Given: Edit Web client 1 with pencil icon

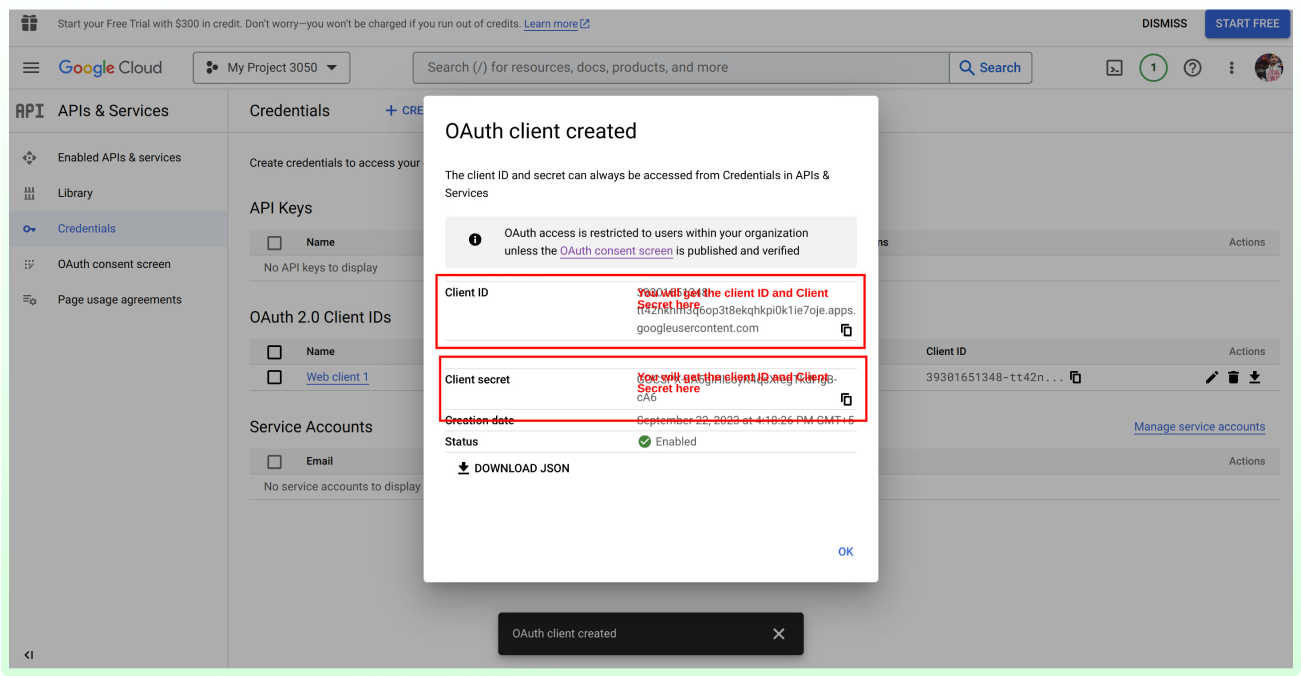Looking at the screenshot, I should tap(1212, 377).
